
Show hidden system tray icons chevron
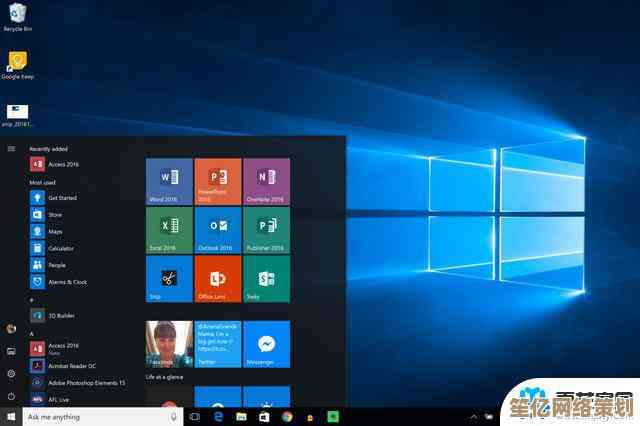pos(473,416)
